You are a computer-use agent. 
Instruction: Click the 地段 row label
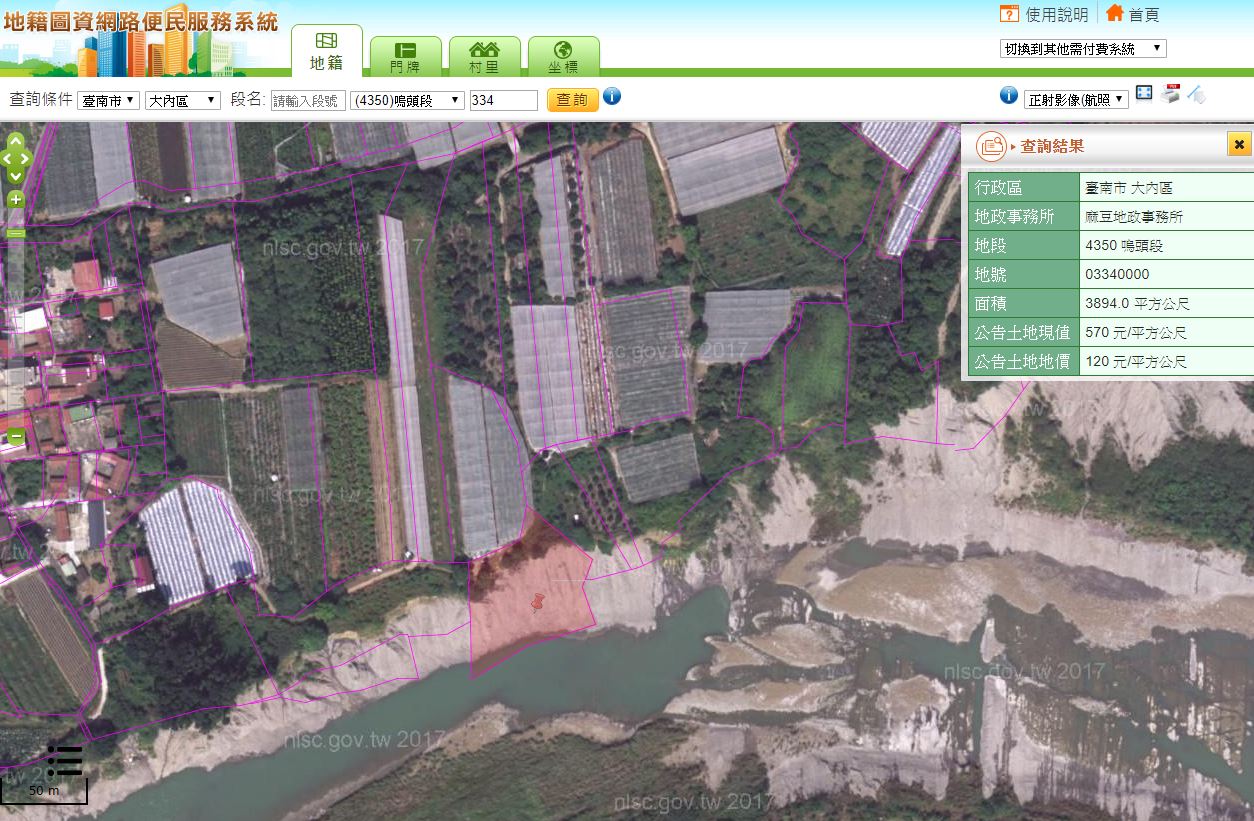coord(1024,245)
